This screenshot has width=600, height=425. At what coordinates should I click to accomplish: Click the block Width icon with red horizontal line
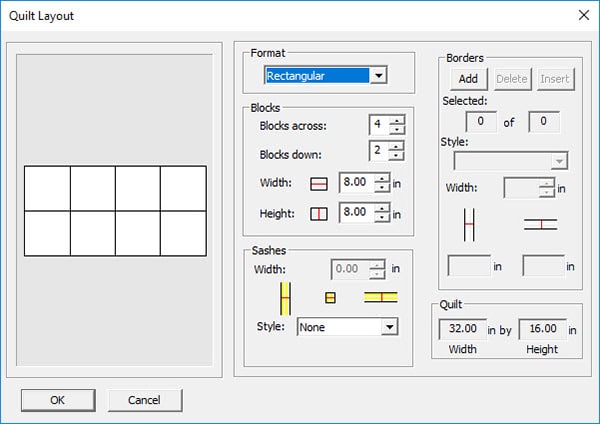click(318, 184)
